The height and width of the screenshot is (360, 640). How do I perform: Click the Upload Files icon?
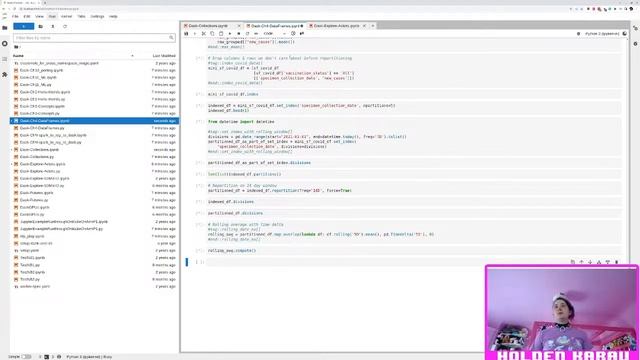pyautogui.click(x=53, y=26)
